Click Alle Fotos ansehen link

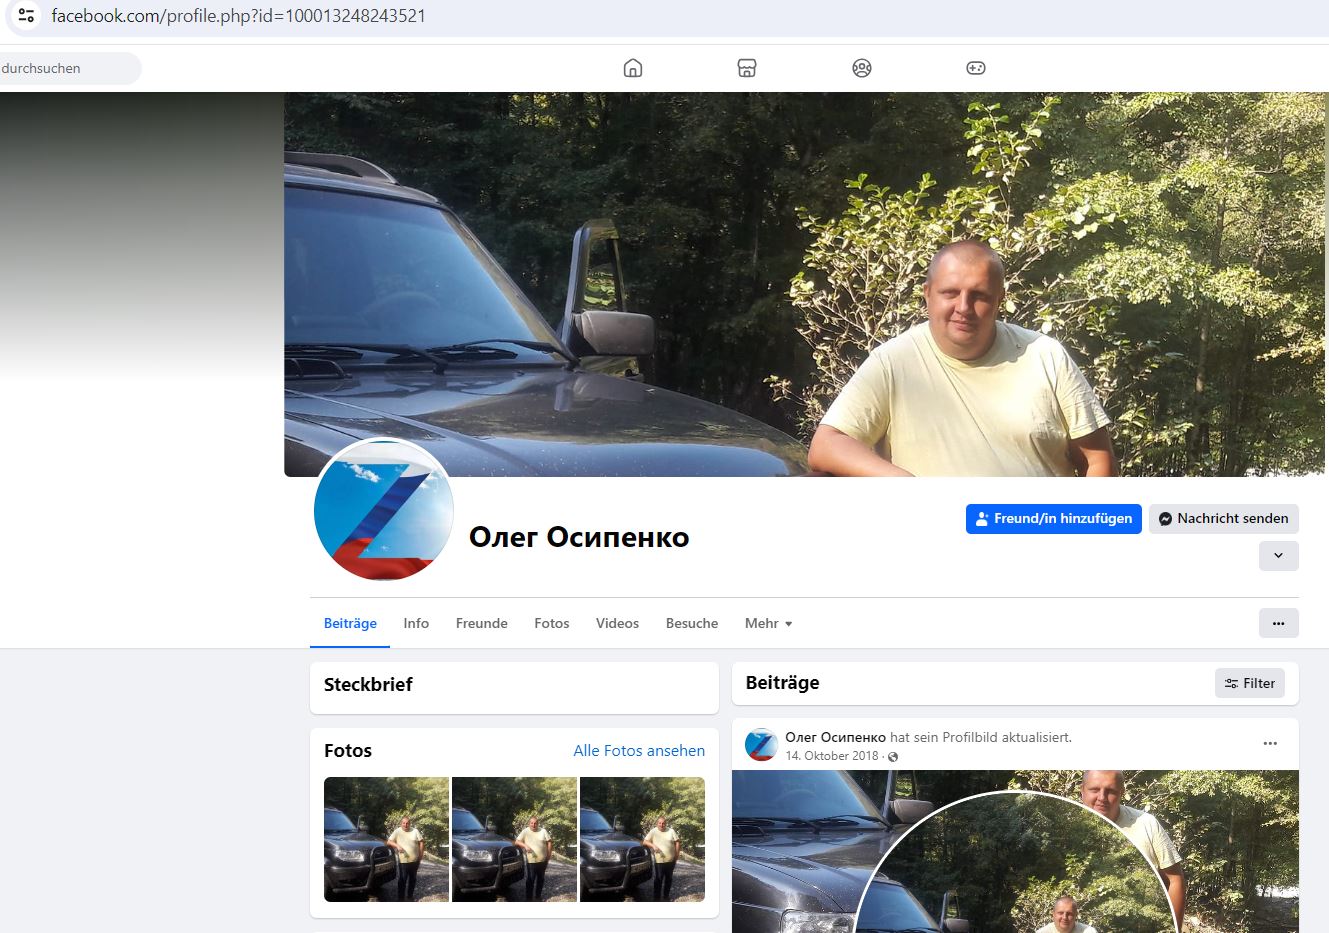[x=639, y=751]
